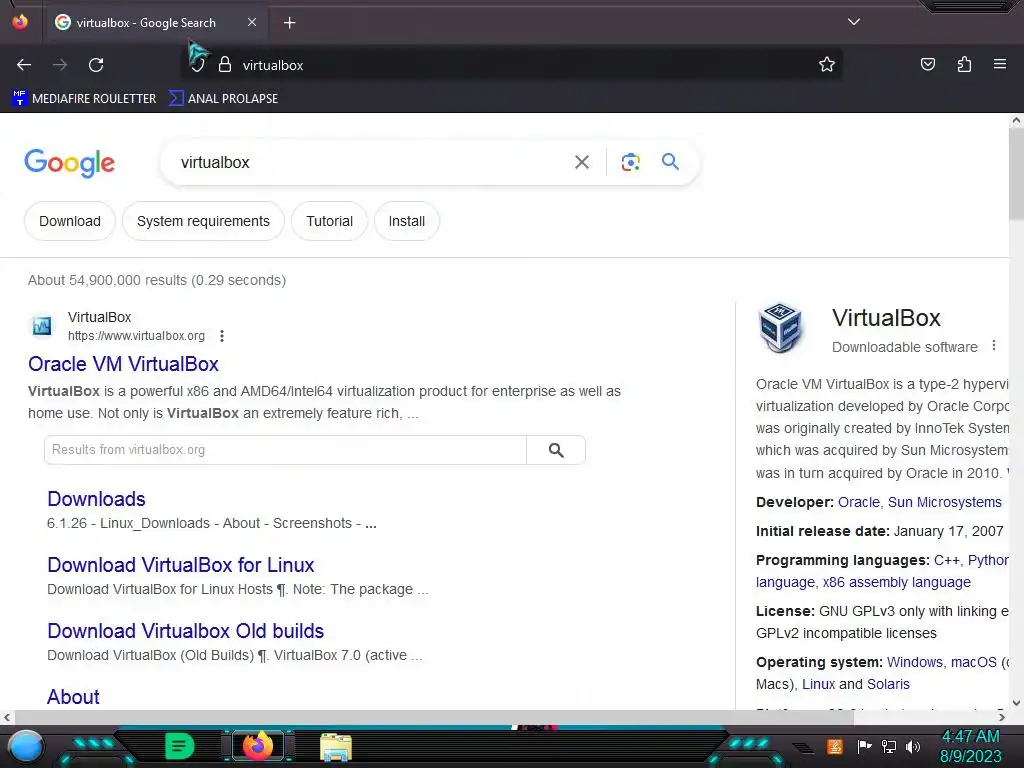1024x768 pixels.
Task: Submit the Google search magnifier
Action: pyautogui.click(x=670, y=161)
